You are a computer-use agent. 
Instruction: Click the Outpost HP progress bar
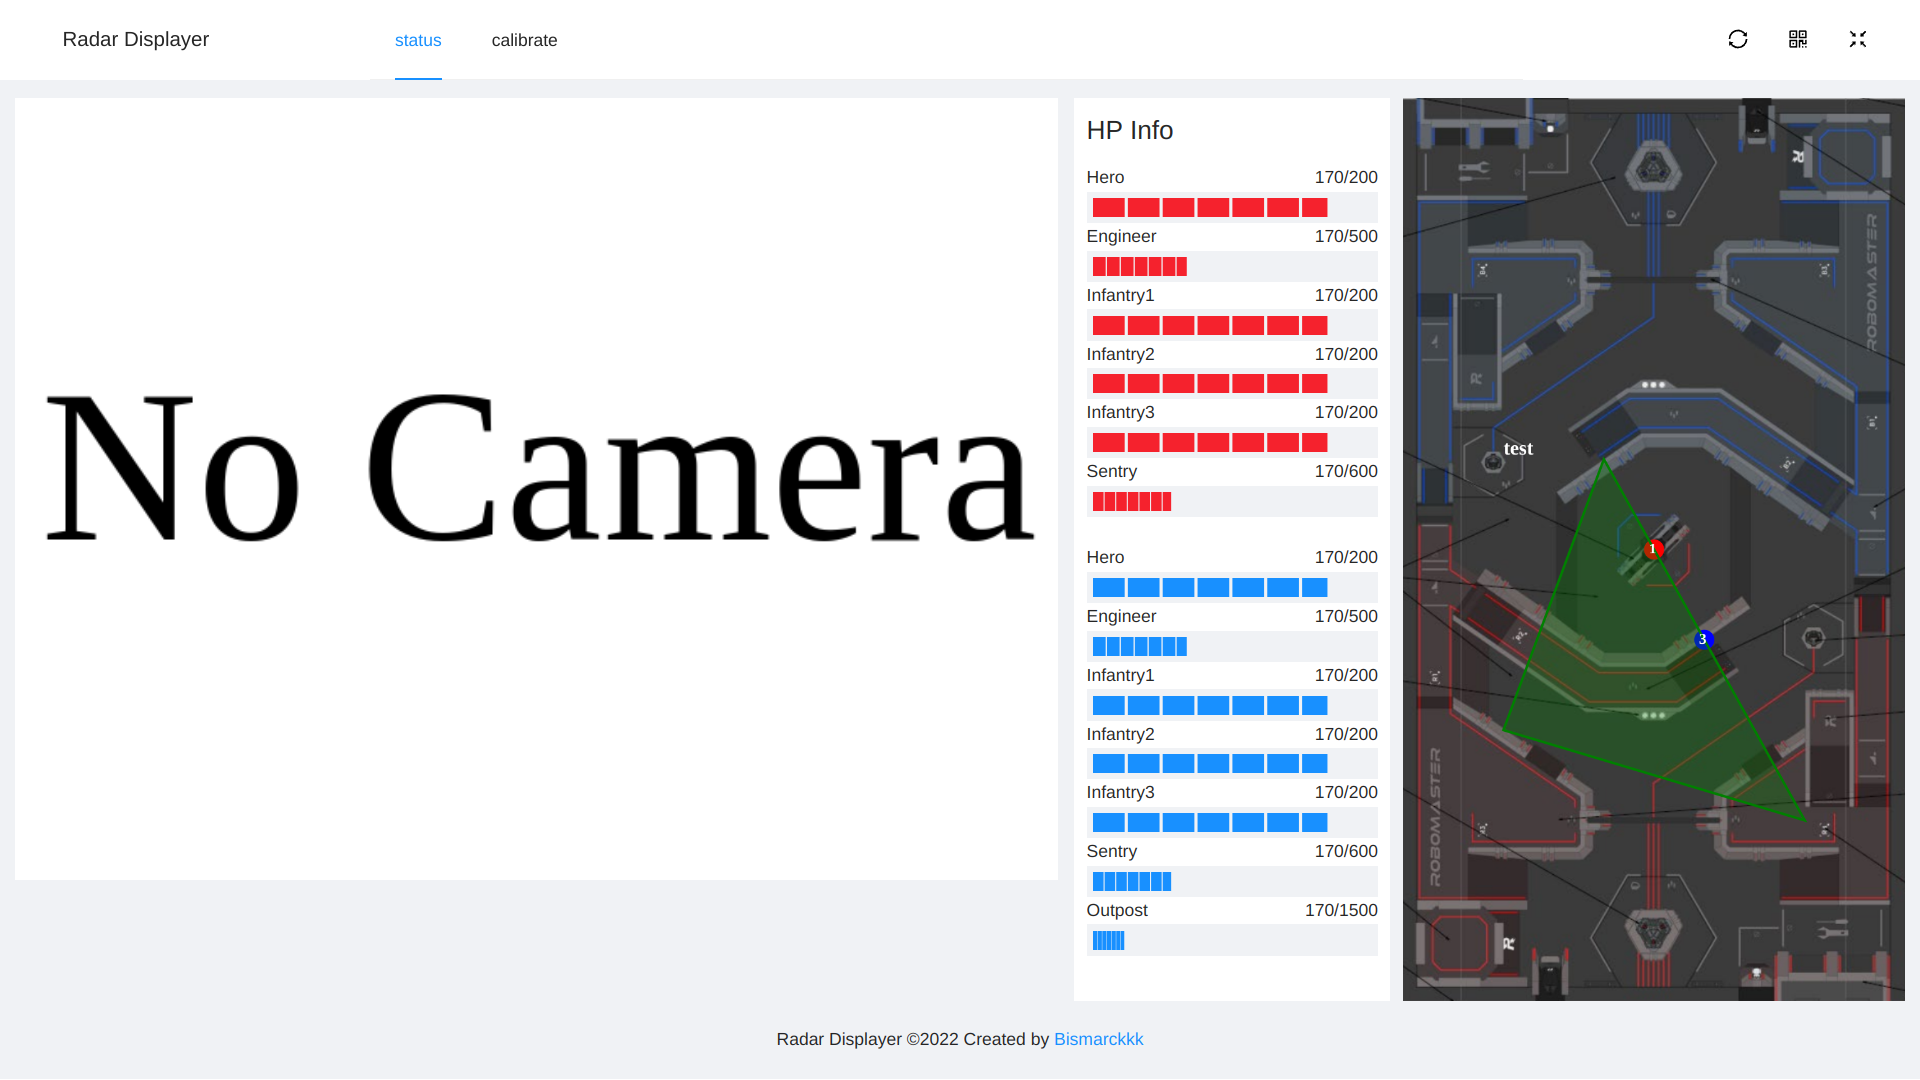[x=1232, y=940]
